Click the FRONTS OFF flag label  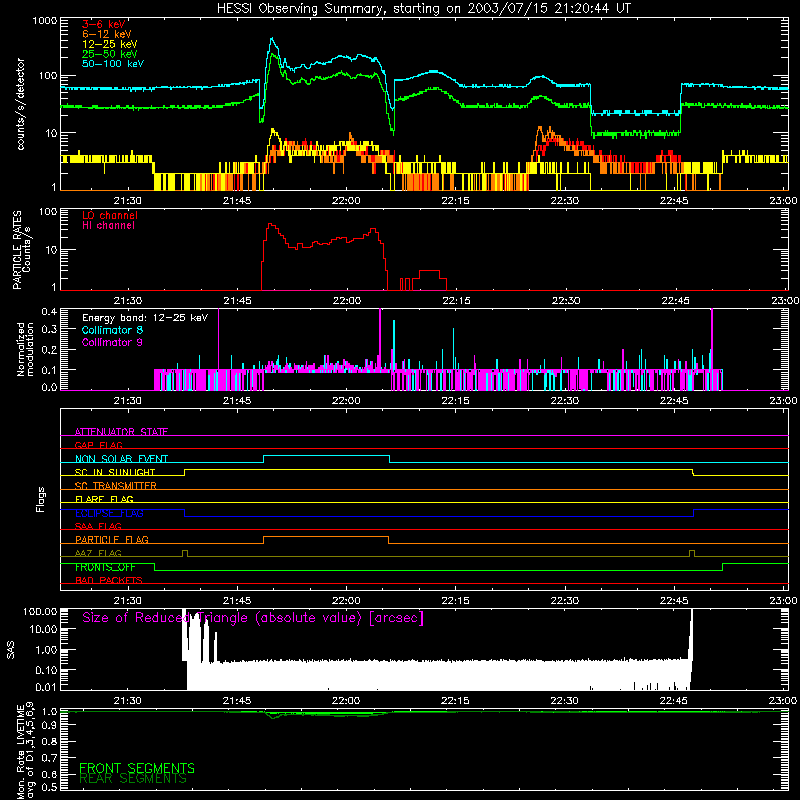[105, 567]
